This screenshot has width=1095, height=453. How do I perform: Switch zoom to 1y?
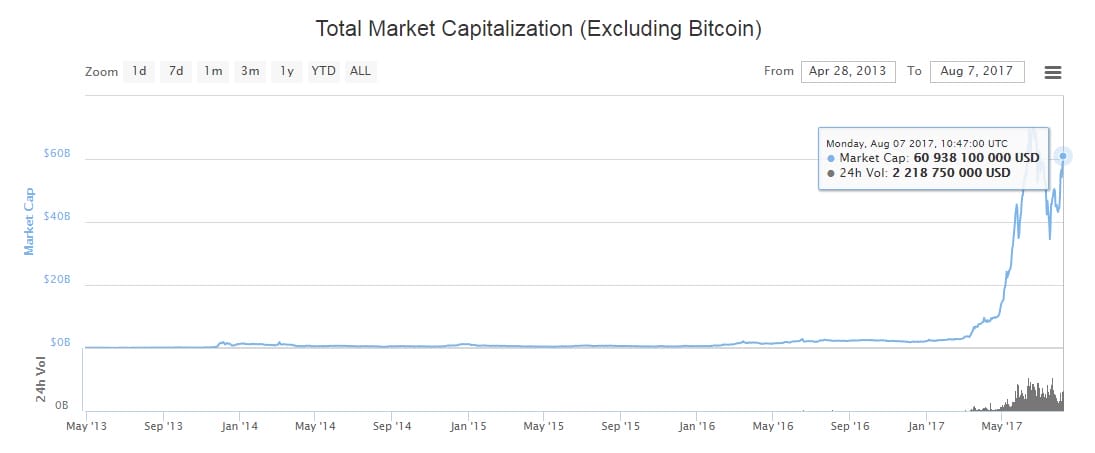tap(287, 71)
